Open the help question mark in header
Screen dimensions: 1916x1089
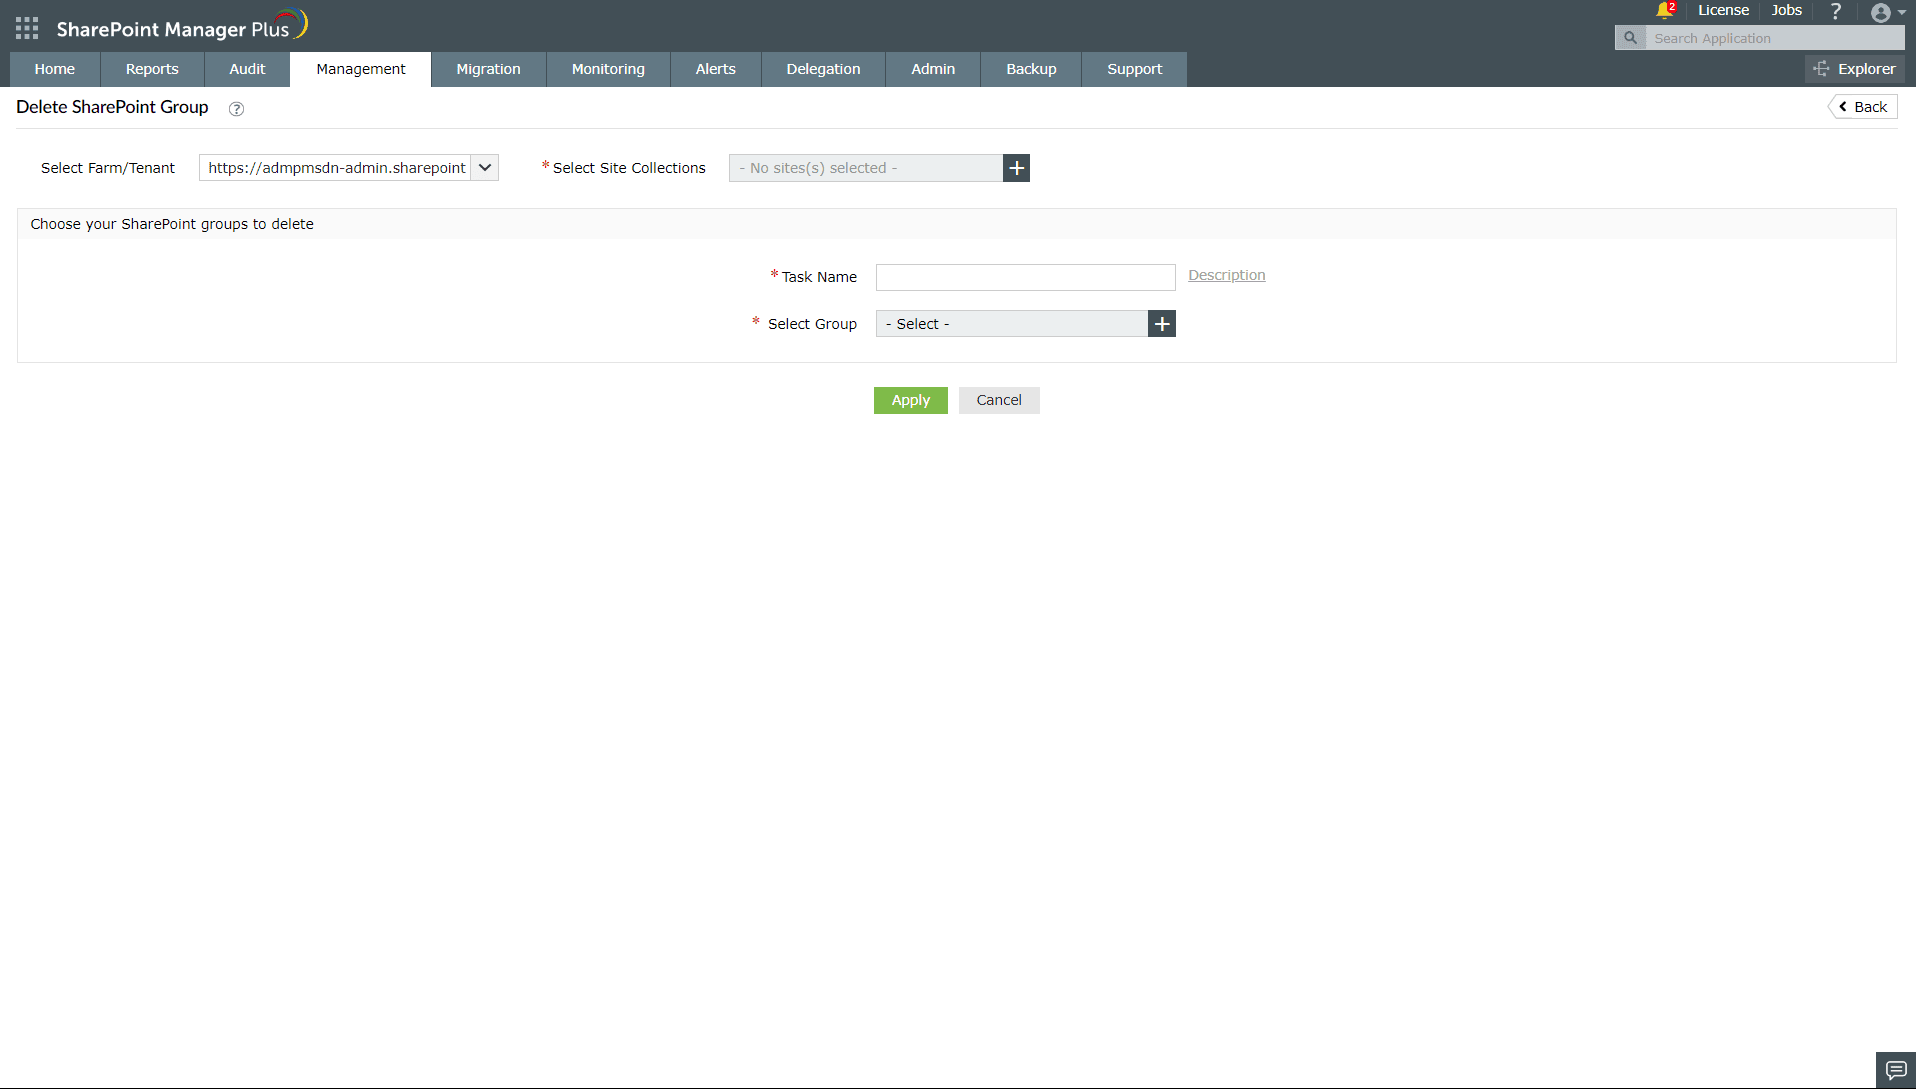click(1835, 11)
